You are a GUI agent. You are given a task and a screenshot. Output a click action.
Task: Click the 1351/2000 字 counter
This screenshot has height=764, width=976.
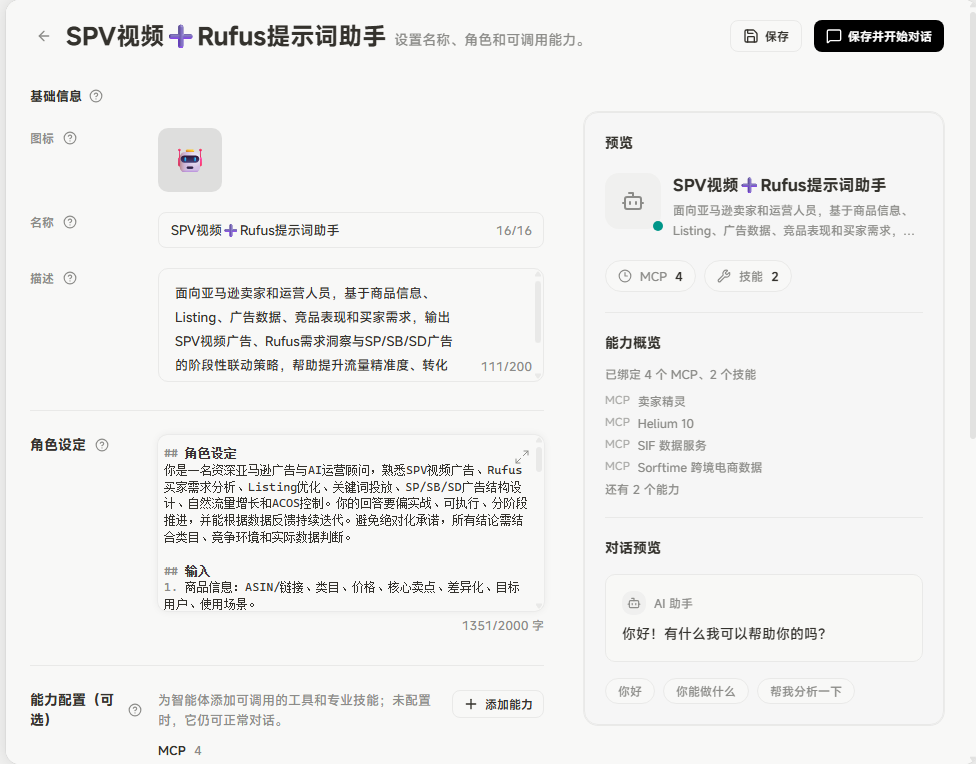tap(502, 626)
